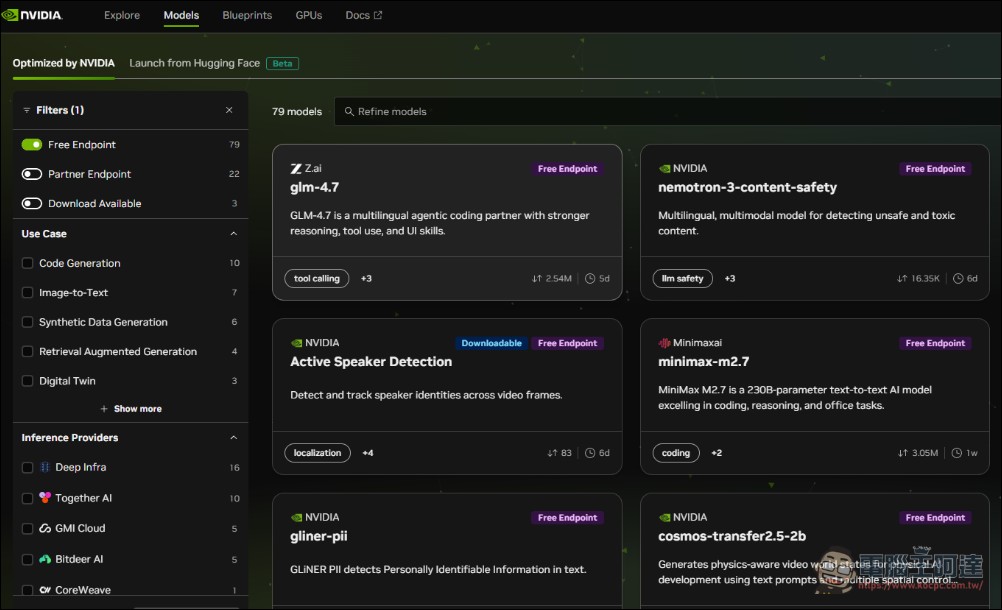Click the usage arrows icon beside 83
The height and width of the screenshot is (610, 1002).
pyautogui.click(x=552, y=453)
